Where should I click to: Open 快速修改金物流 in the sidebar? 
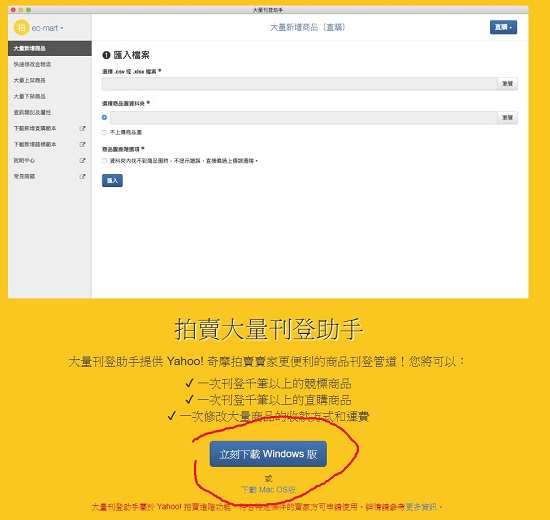[x=50, y=64]
